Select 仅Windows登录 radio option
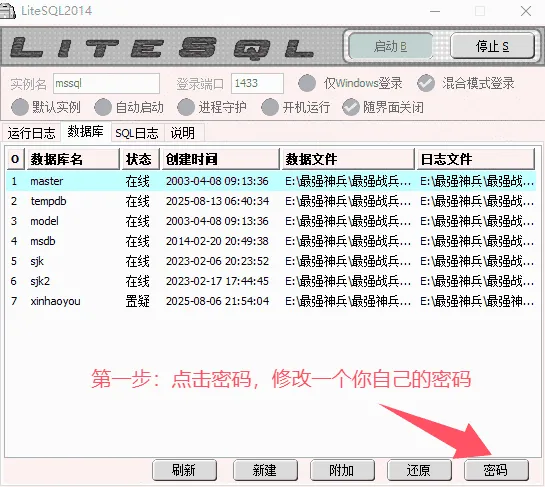 point(307,83)
